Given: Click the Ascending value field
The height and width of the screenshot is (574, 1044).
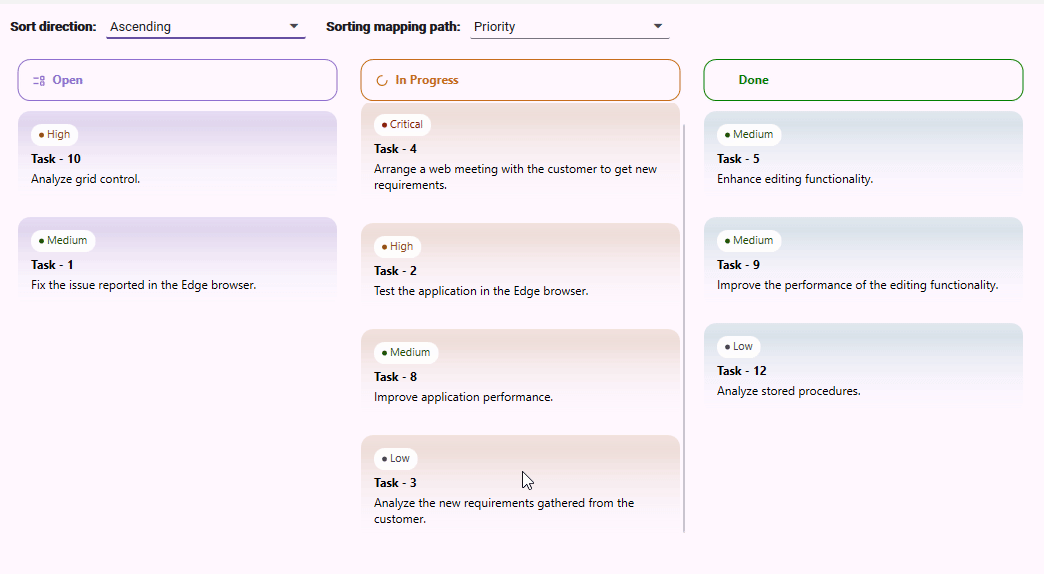Looking at the screenshot, I should (x=206, y=27).
